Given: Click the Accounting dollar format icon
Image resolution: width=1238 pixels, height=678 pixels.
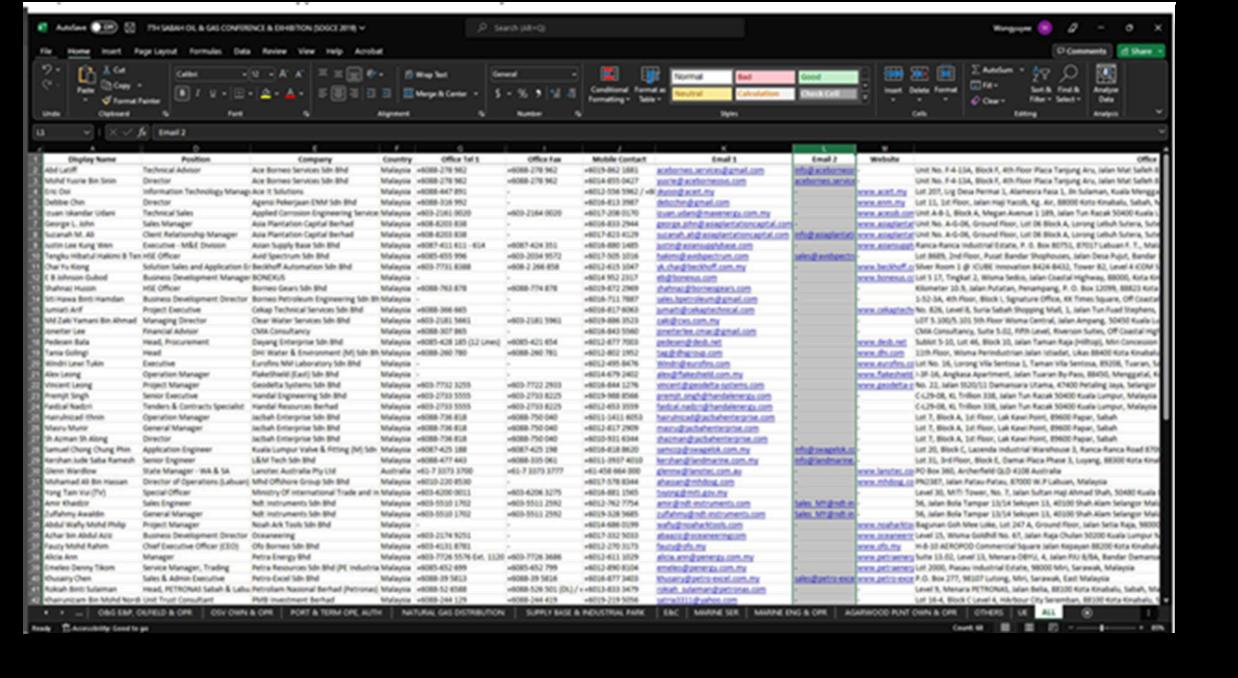Looking at the screenshot, I should pos(499,93).
